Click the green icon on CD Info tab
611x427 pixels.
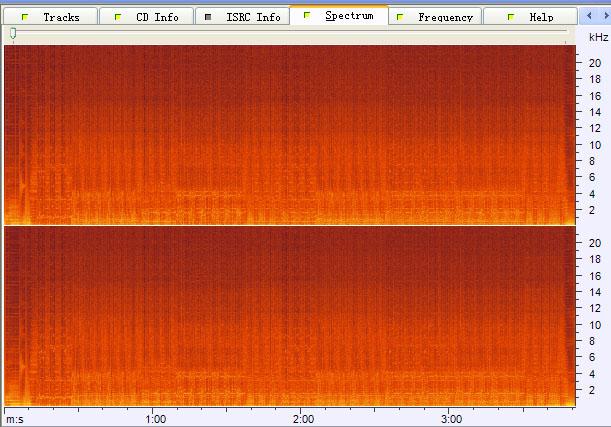pos(118,17)
